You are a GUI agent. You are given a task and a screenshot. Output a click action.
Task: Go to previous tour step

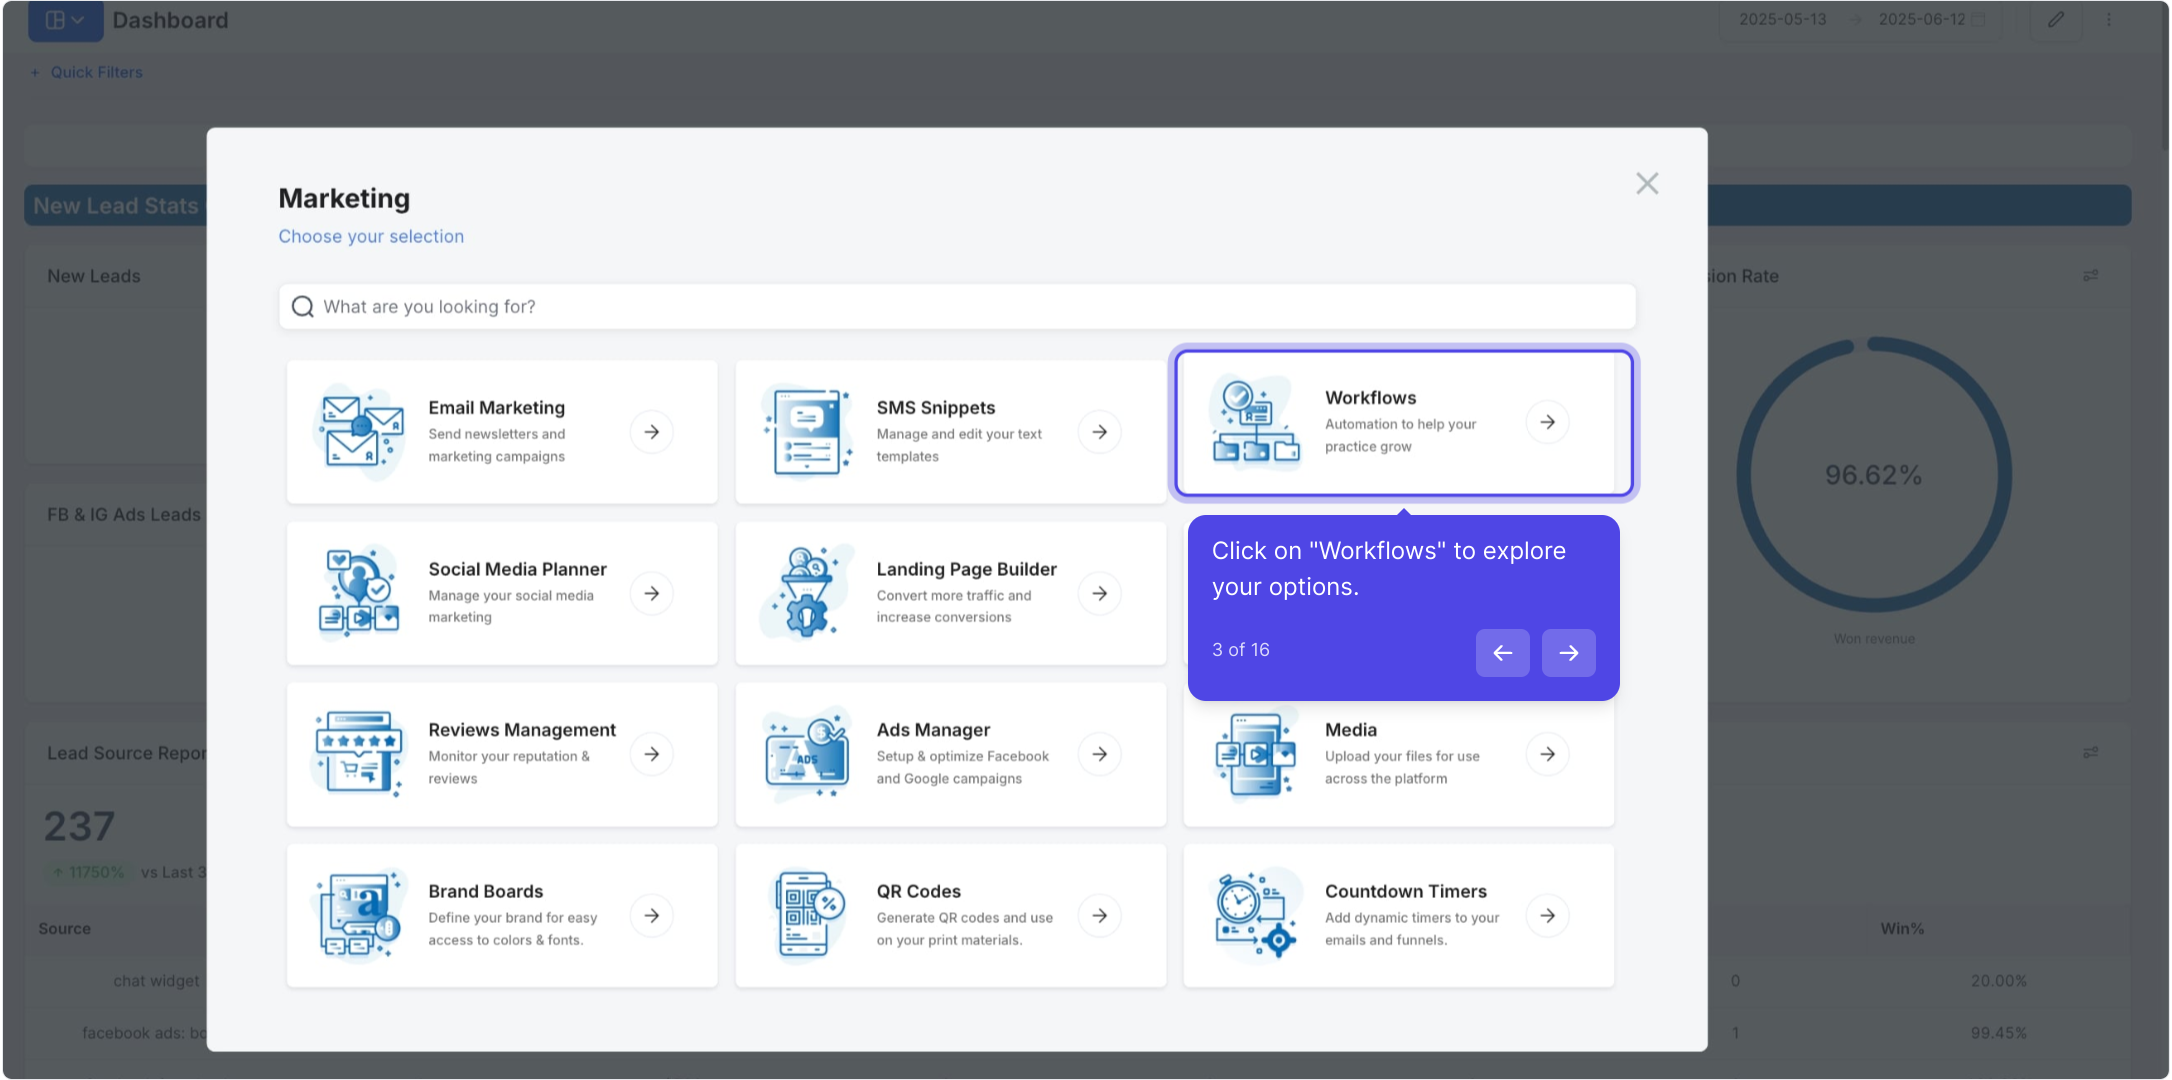[1502, 652]
